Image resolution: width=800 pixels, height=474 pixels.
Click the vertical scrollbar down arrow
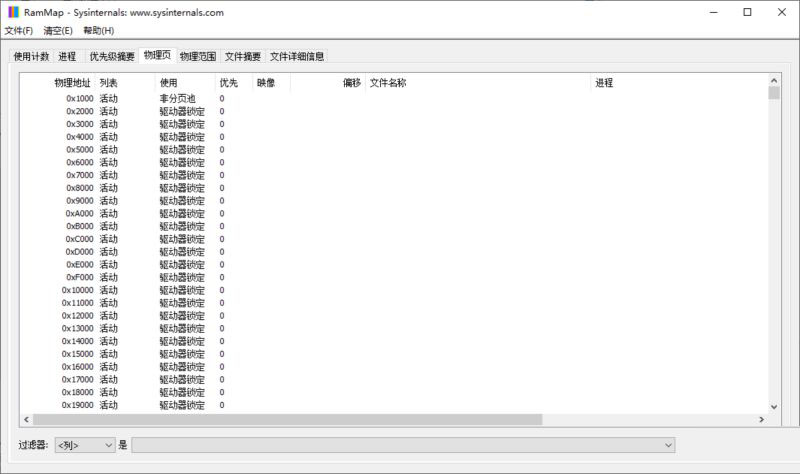pyautogui.click(x=774, y=407)
